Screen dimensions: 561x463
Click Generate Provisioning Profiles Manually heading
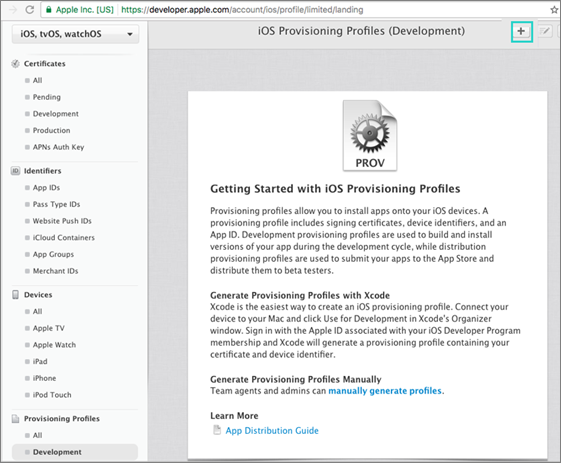(296, 379)
